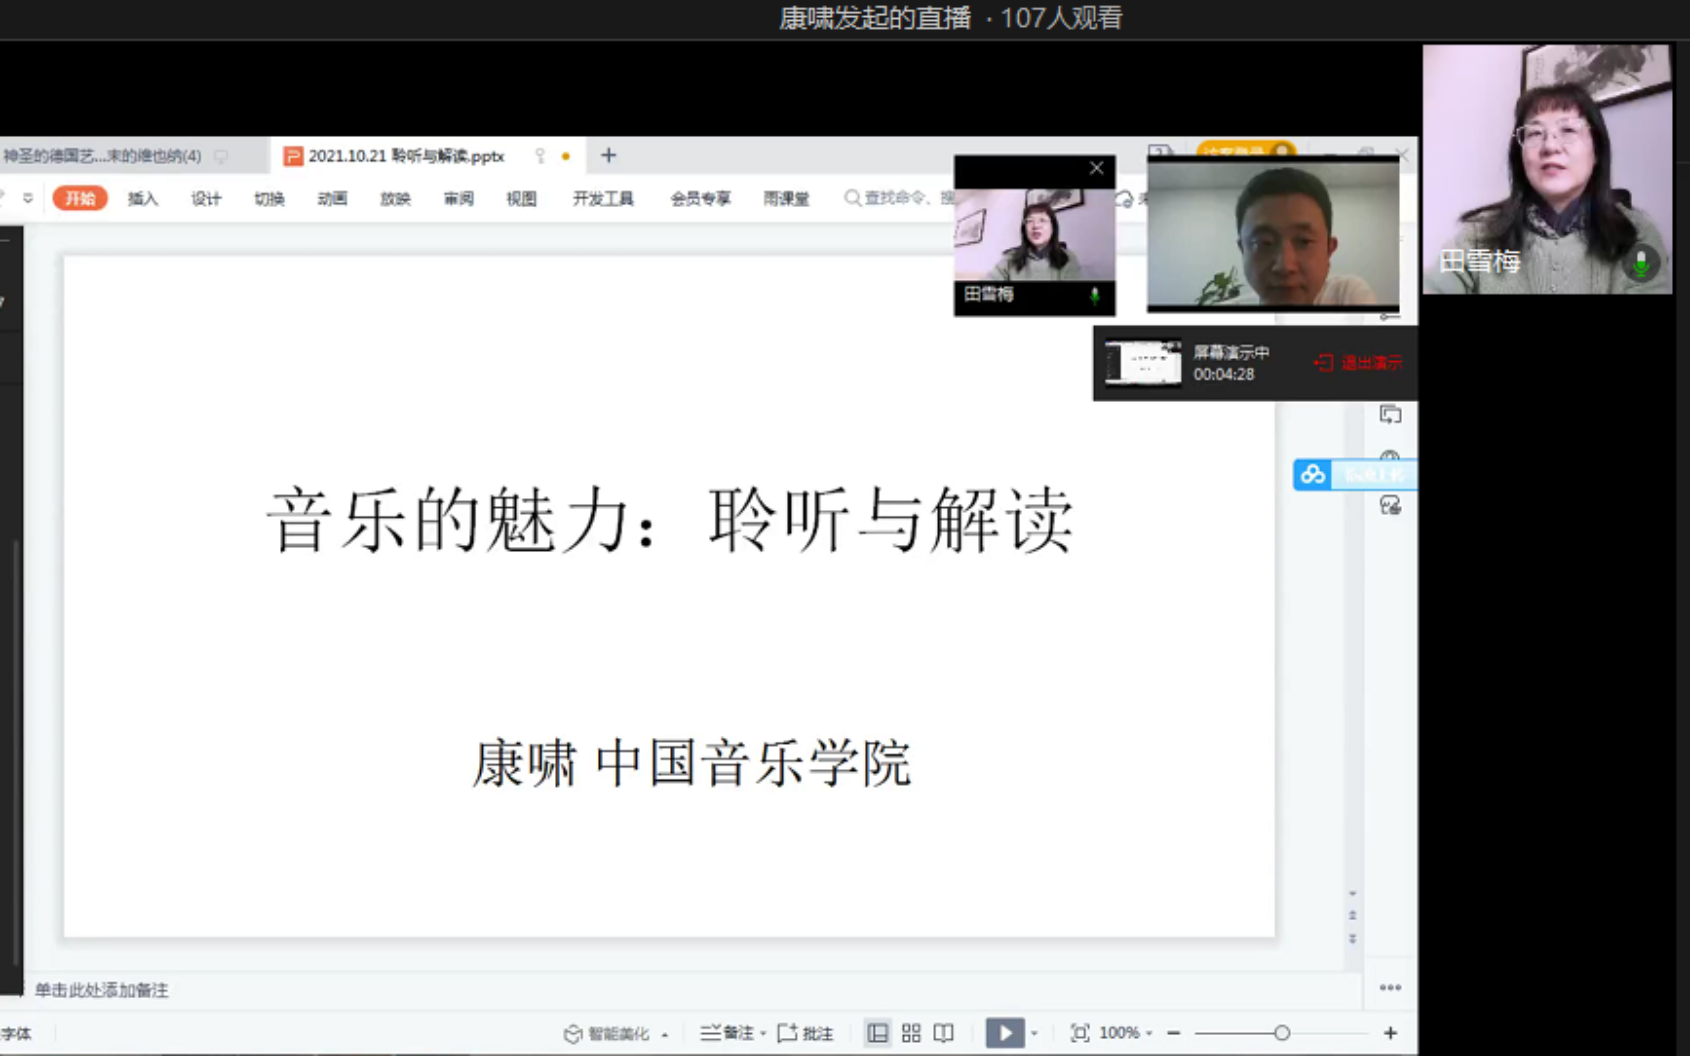Click the pin icon on the pptx tab
Viewport: 1690px width, 1057px height.
(540, 156)
